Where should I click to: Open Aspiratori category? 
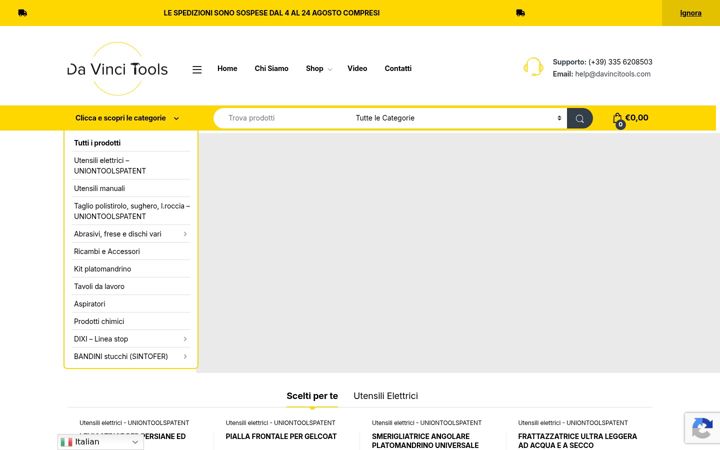tap(90, 304)
